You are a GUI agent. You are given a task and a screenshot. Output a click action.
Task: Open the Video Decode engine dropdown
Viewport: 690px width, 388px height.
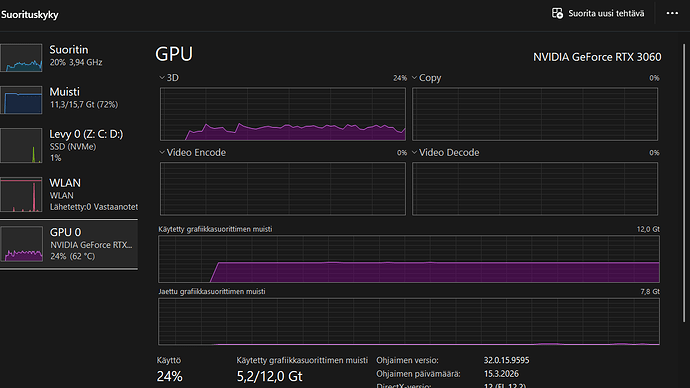pyautogui.click(x=414, y=153)
